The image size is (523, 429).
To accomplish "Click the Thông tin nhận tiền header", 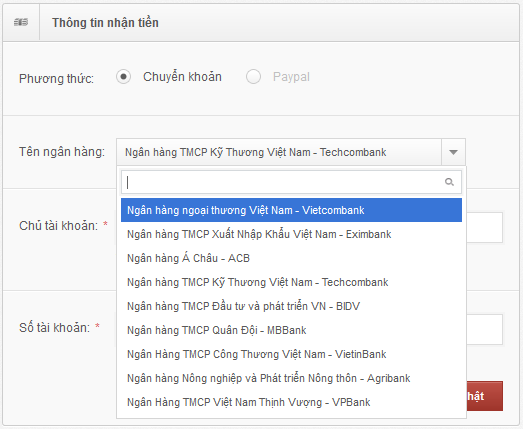I will 105,23.
